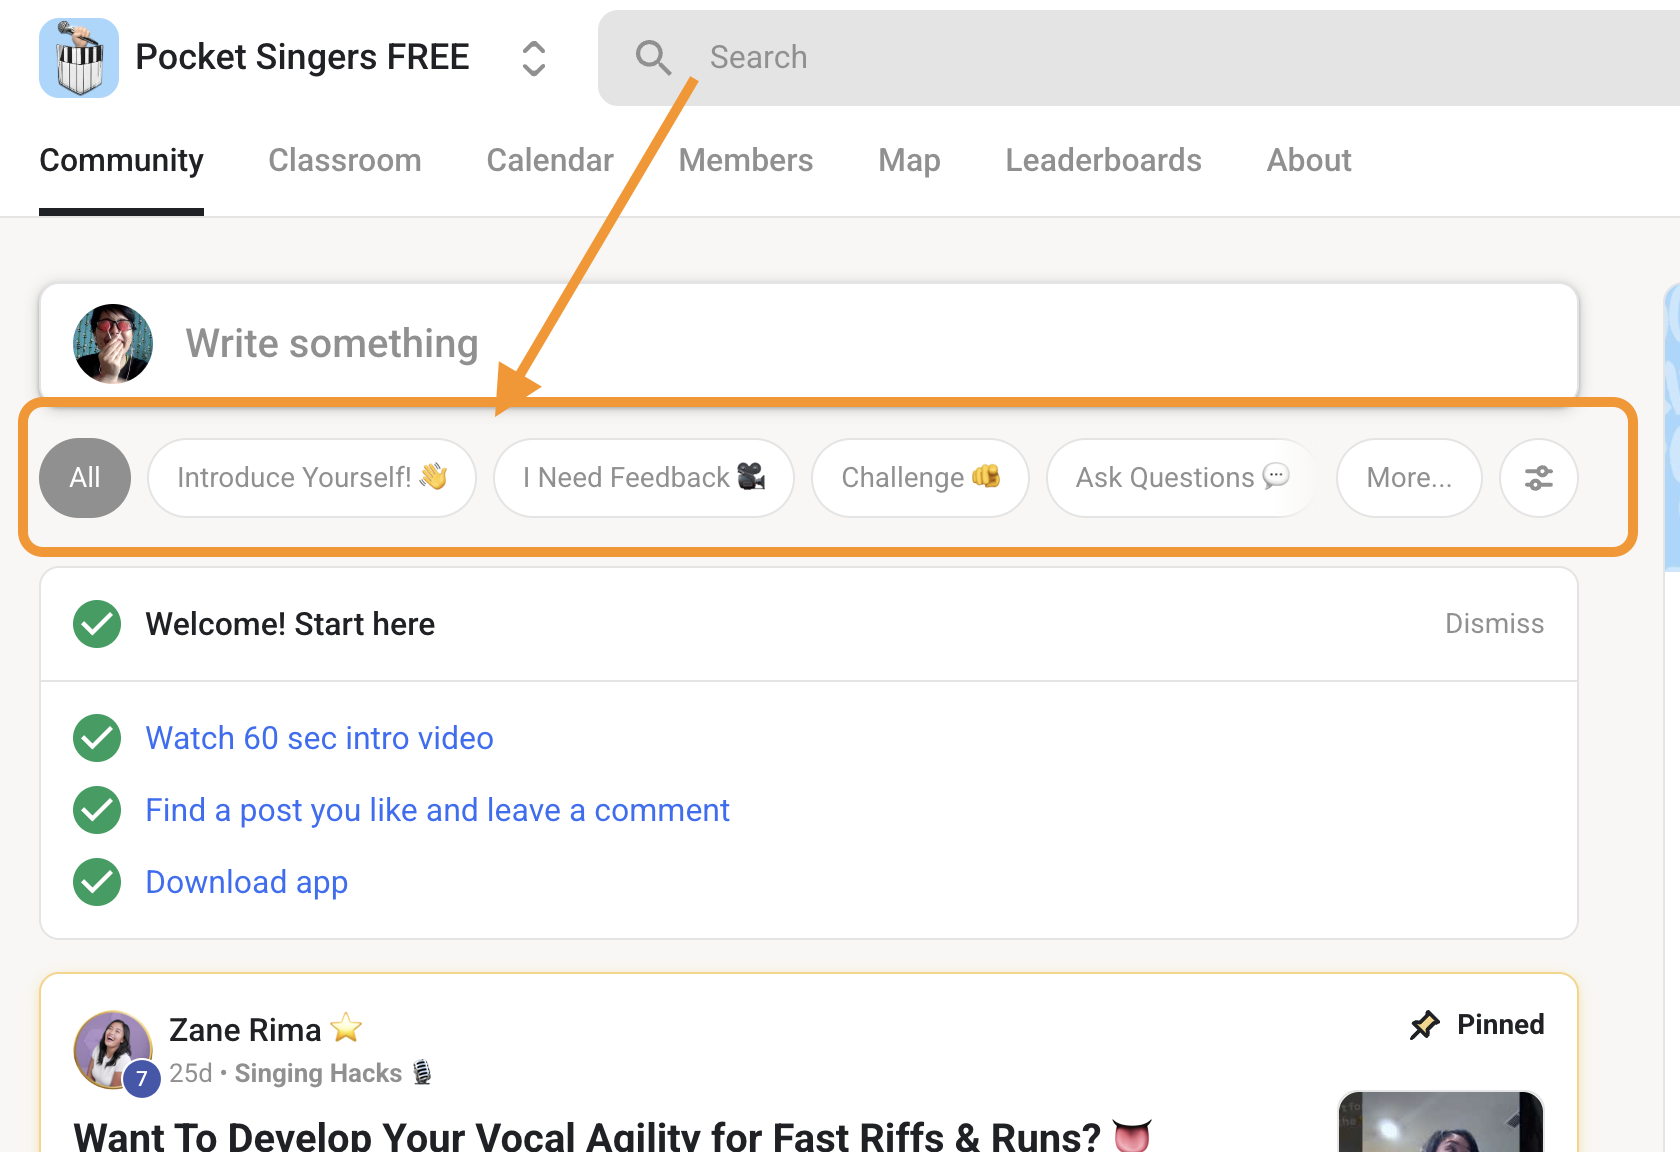The height and width of the screenshot is (1152, 1680).
Task: Toggle the Watch 60 sec intro checkmark
Action: click(x=97, y=738)
